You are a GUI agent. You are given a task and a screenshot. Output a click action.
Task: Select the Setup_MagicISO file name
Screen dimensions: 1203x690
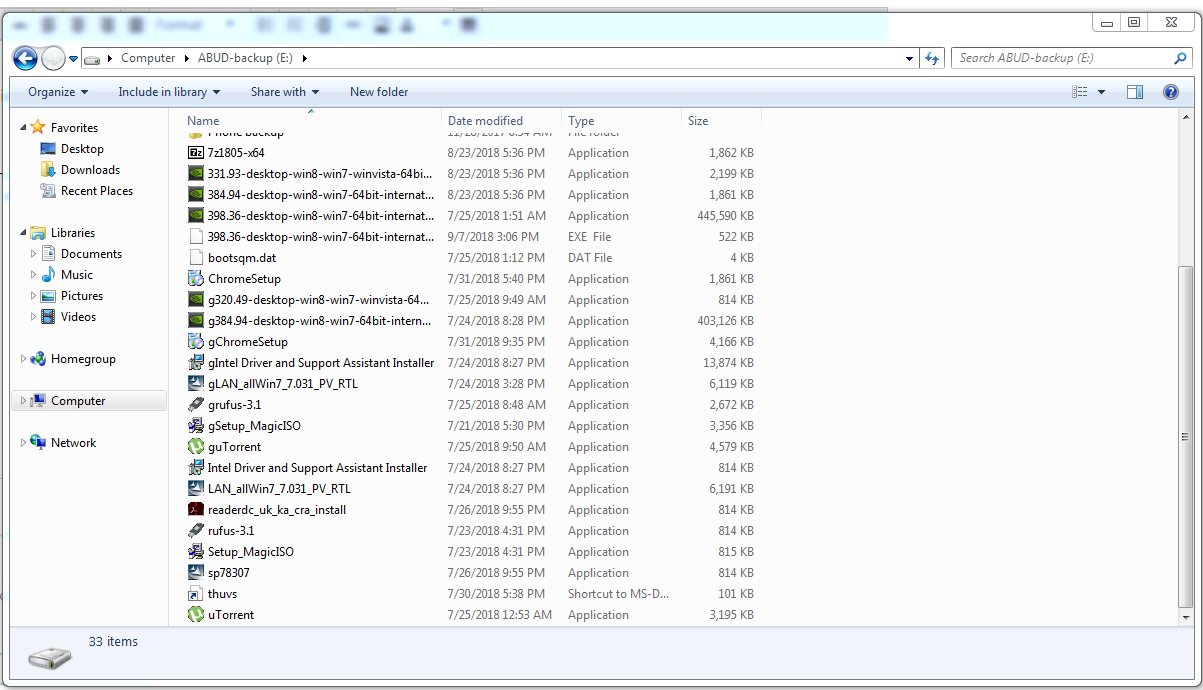coord(251,552)
